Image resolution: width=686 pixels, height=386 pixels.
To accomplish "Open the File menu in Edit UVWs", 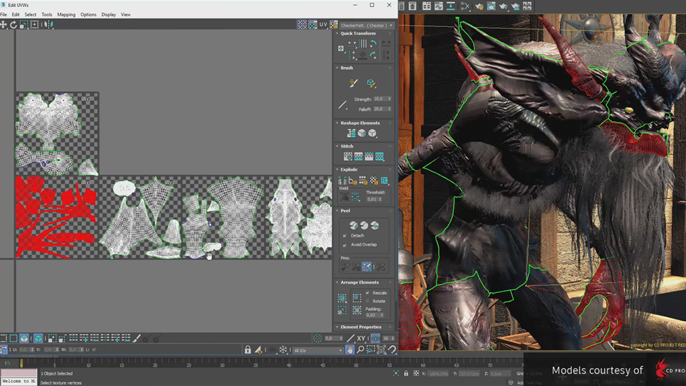I will pyautogui.click(x=4, y=14).
